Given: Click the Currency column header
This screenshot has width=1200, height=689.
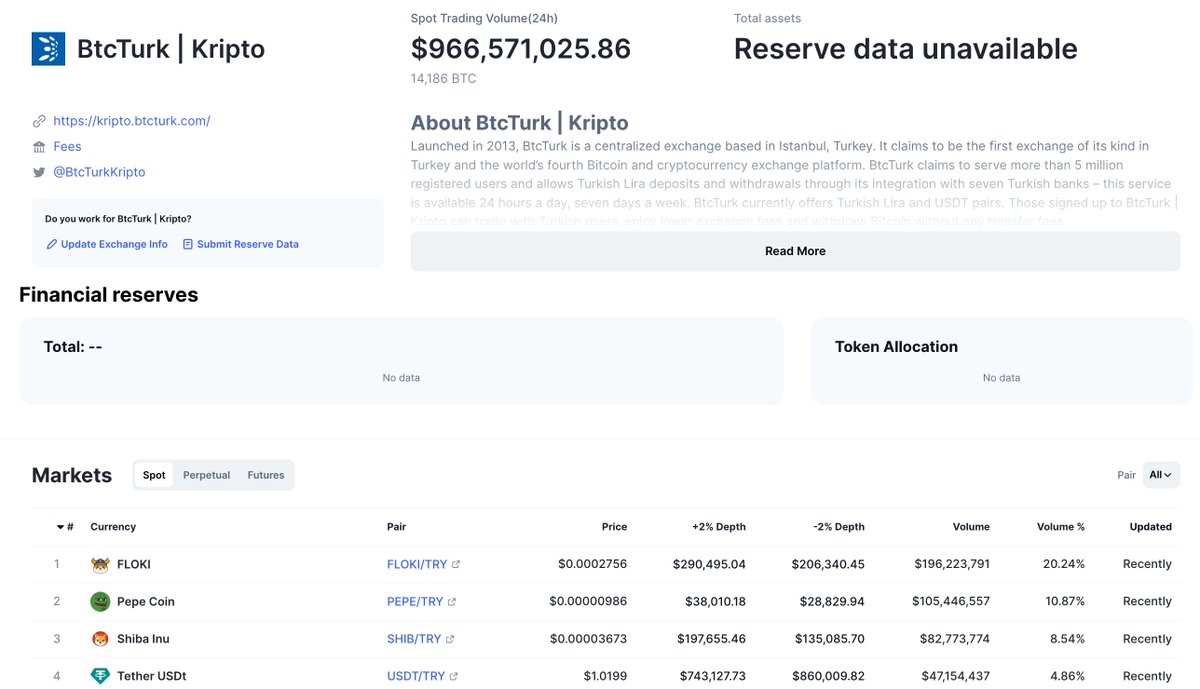Looking at the screenshot, I should (x=113, y=527).
